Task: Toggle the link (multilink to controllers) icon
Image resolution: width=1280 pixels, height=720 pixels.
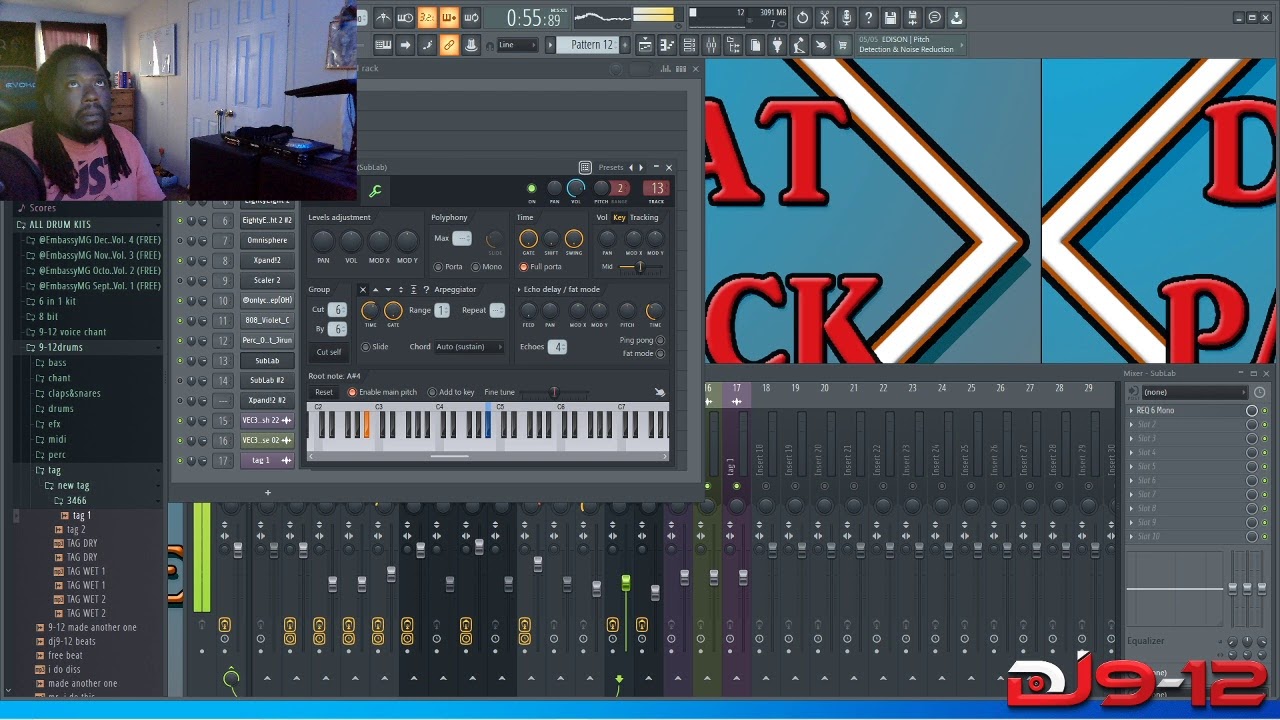Action: pyautogui.click(x=449, y=45)
